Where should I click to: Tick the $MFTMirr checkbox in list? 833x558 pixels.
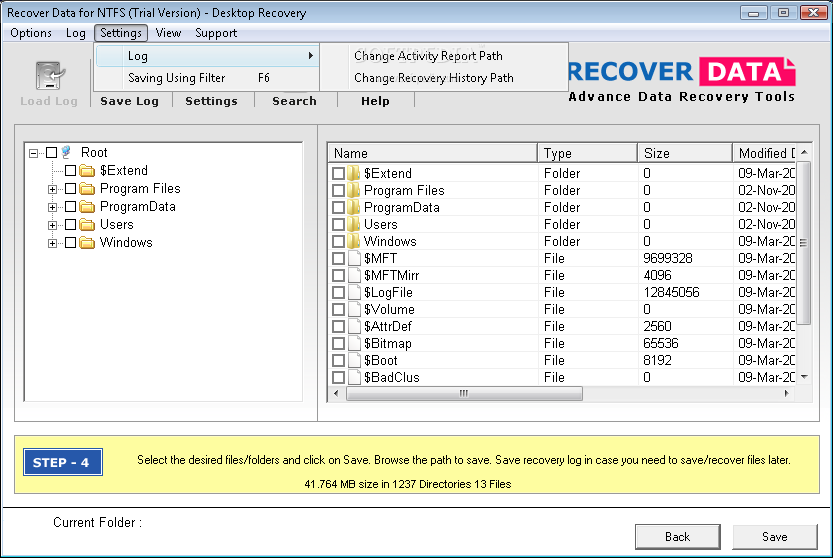coord(338,276)
